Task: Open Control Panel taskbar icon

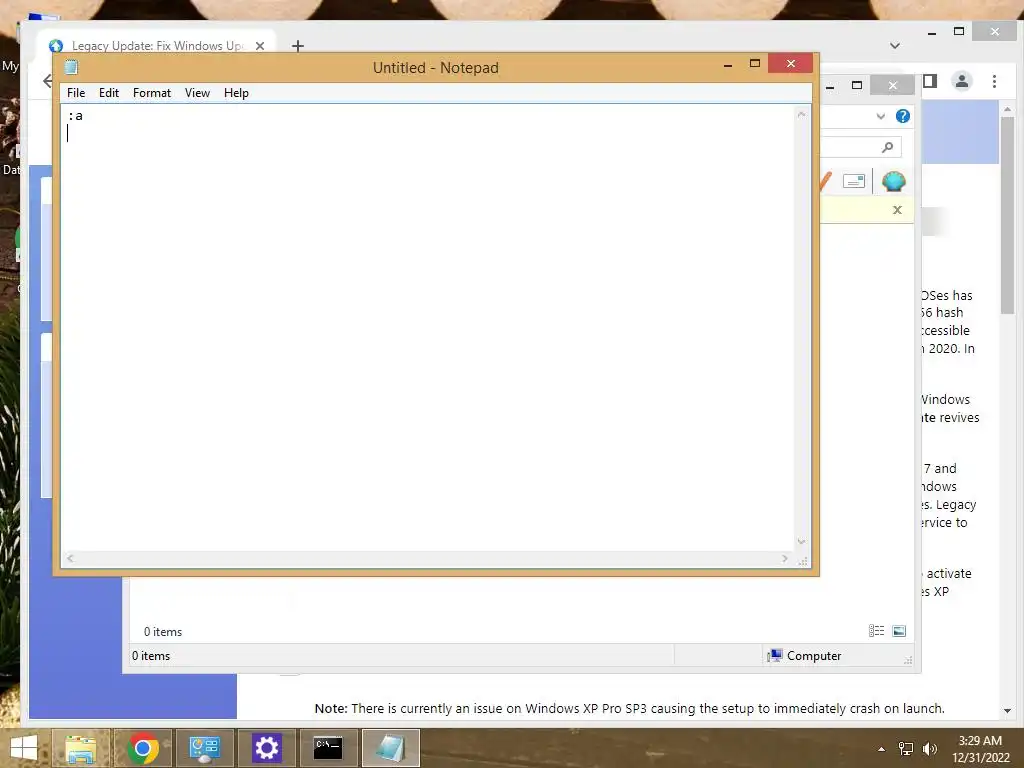Action: (x=204, y=748)
